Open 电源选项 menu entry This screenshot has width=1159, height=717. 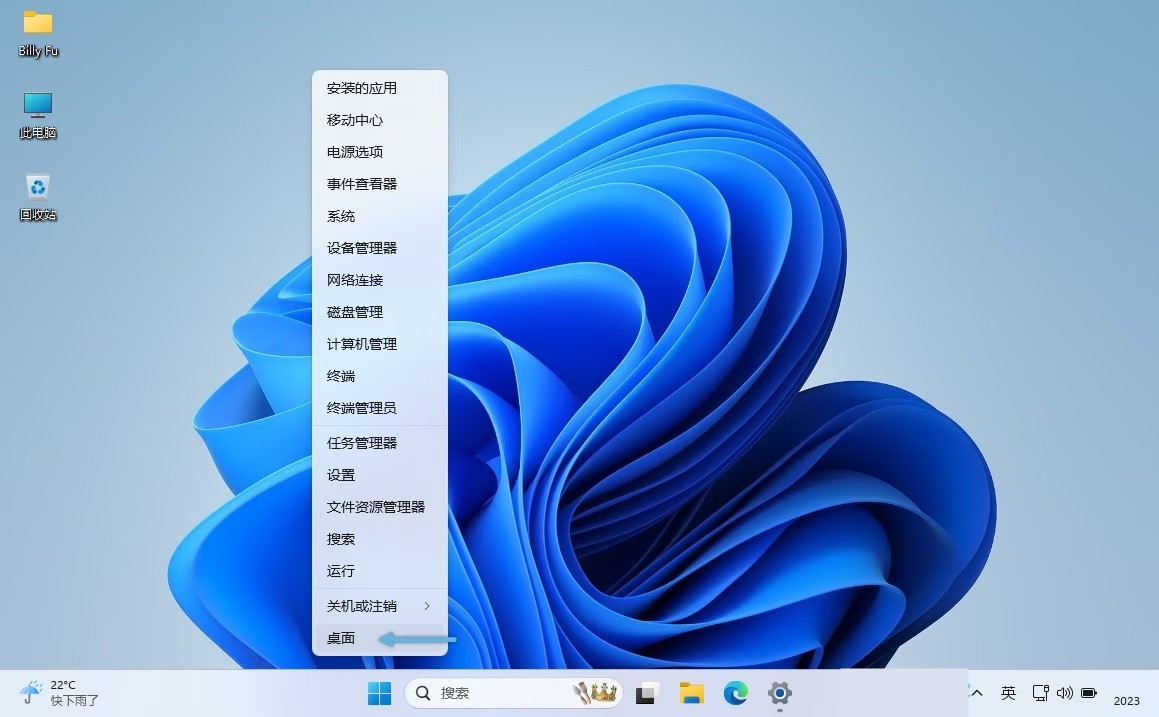tap(380, 152)
